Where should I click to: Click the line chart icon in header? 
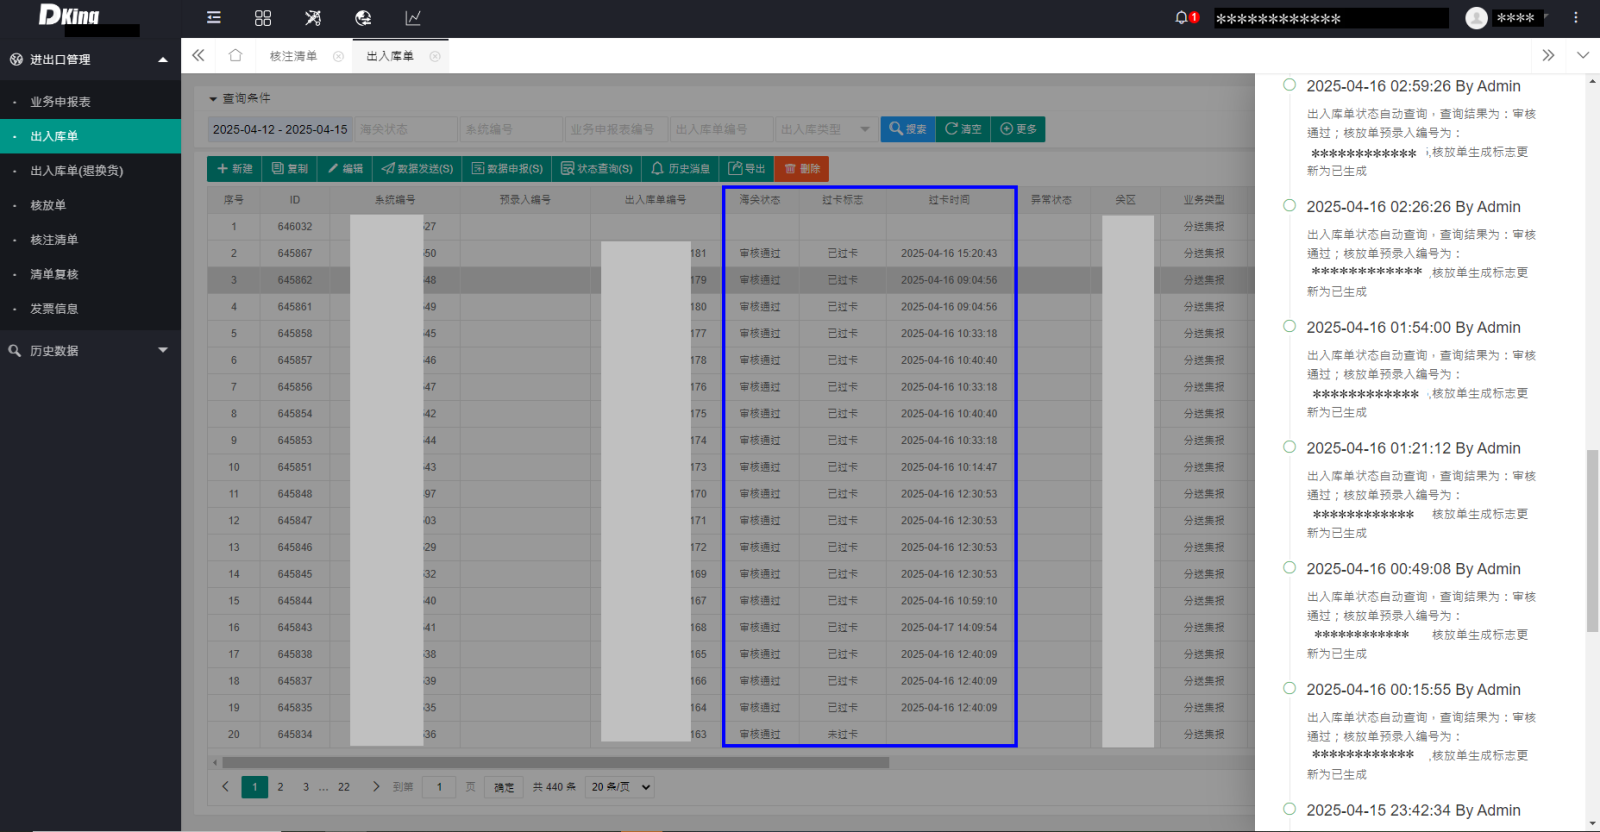(x=413, y=18)
